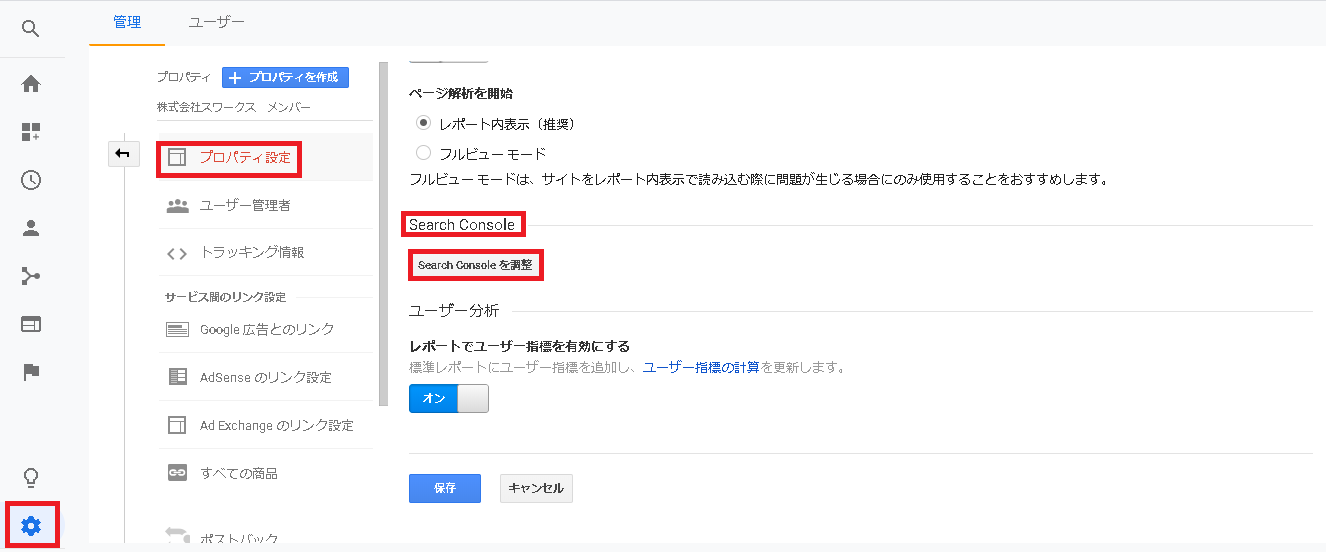Switch to the ユーザー tab
The image size is (1326, 552).
216,22
